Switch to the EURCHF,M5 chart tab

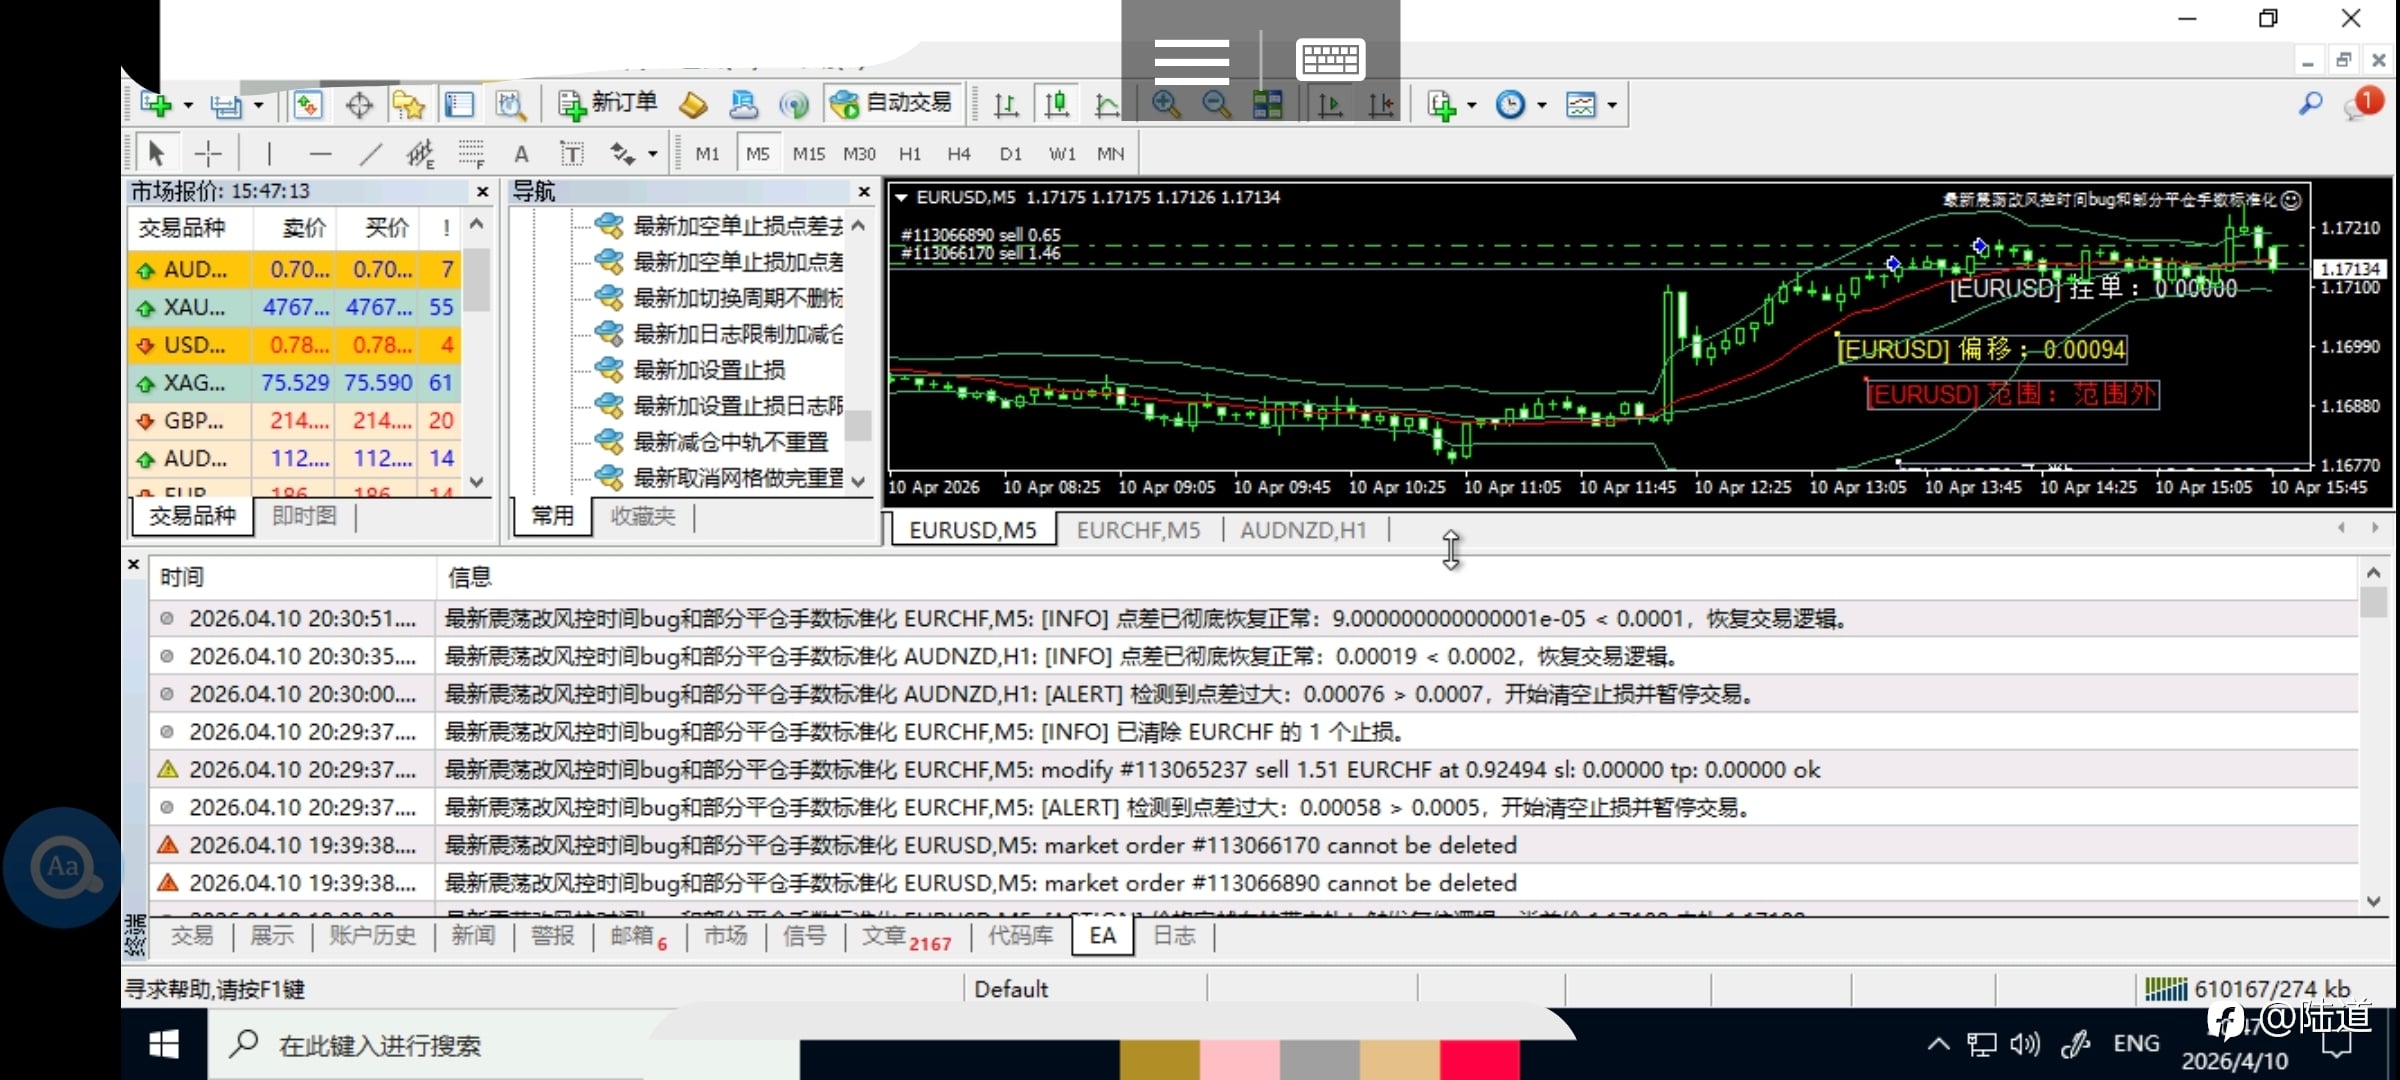1138,530
